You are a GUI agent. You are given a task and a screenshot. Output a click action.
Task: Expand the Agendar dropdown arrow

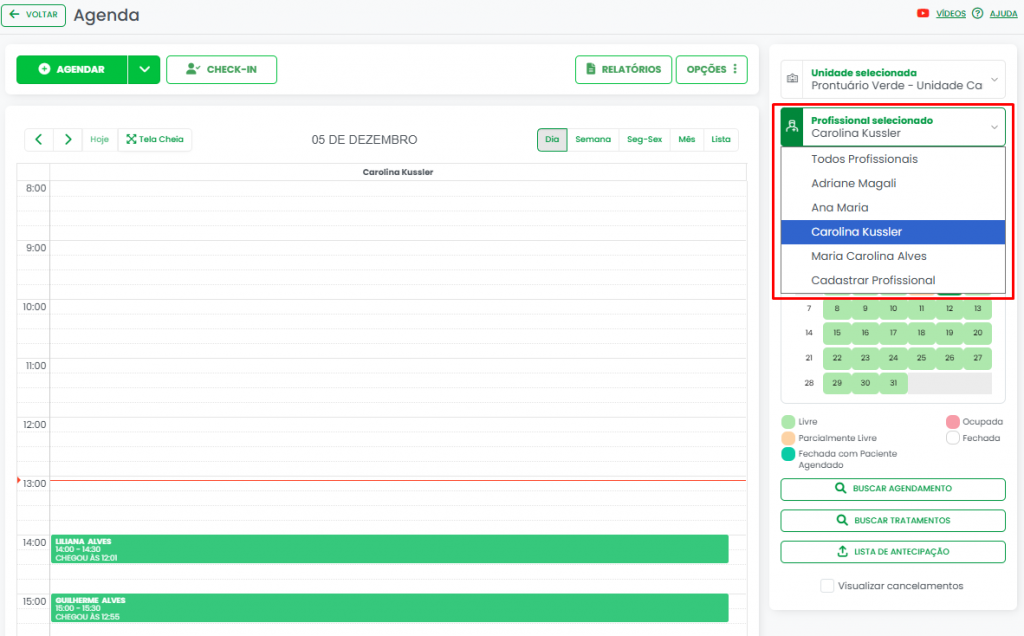[x=144, y=70]
